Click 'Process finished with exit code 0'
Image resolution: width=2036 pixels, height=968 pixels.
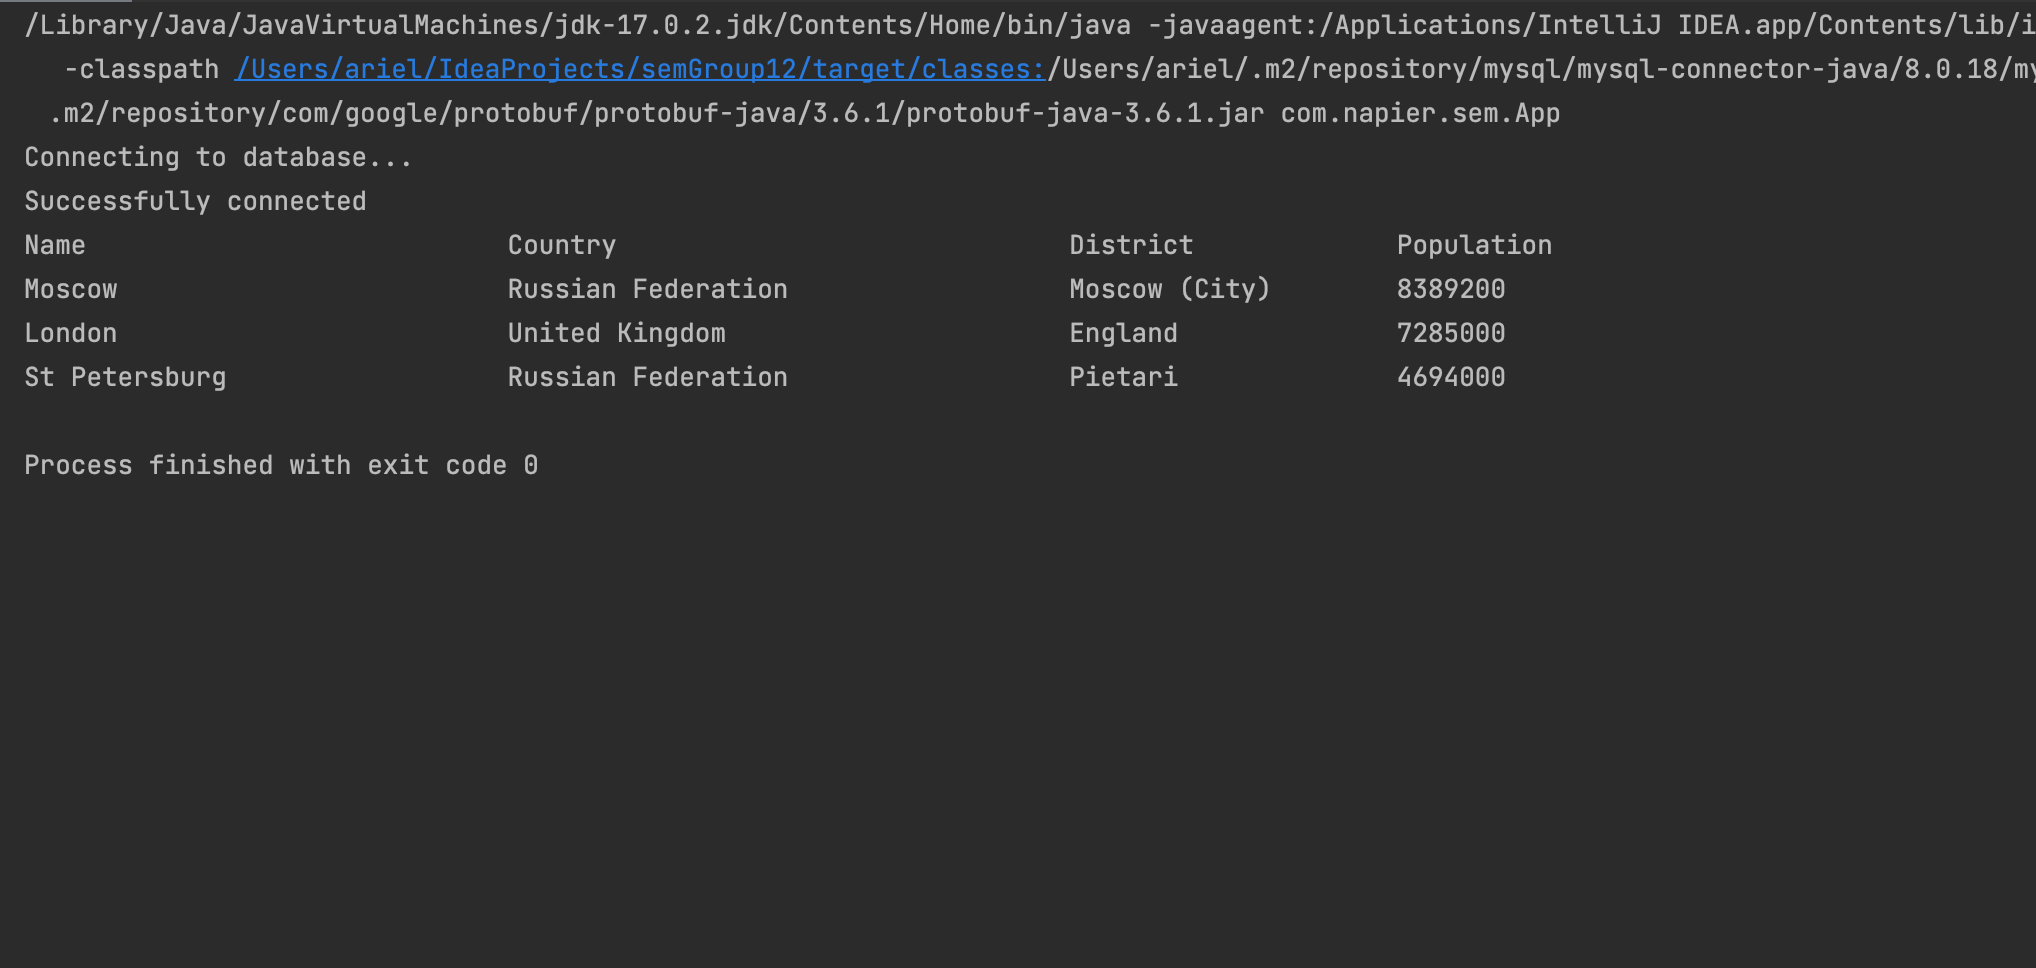281,465
